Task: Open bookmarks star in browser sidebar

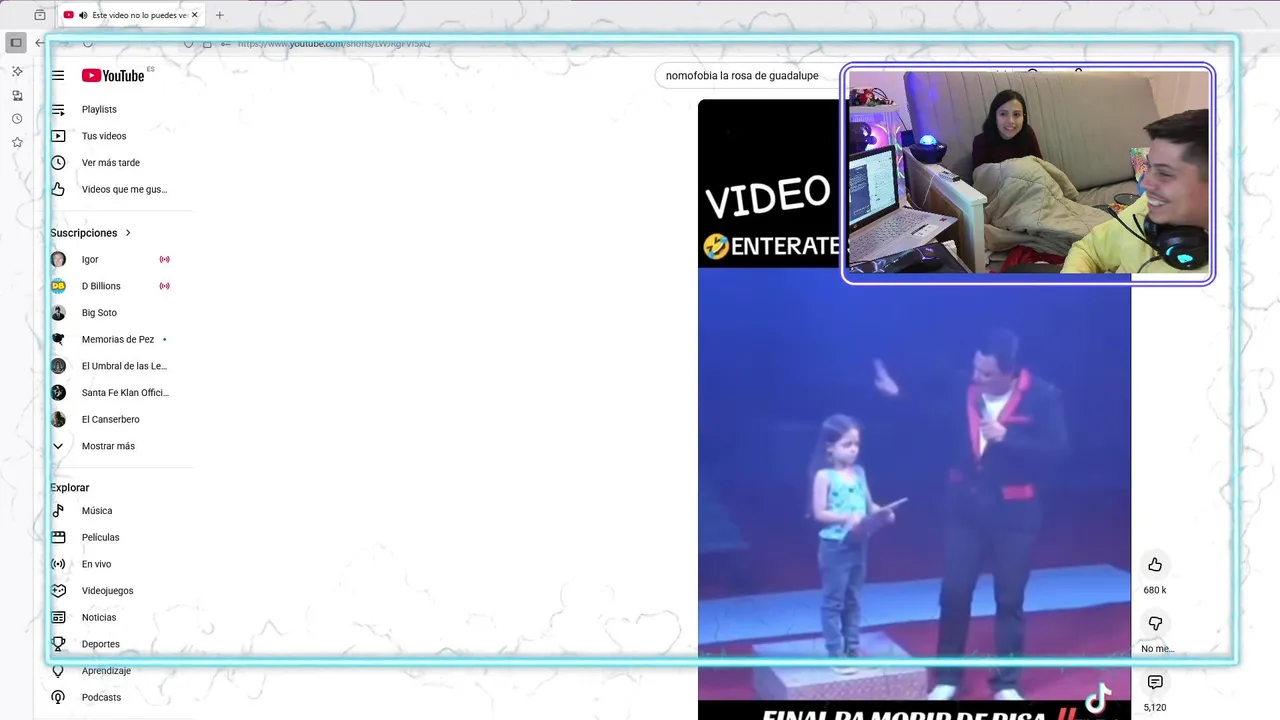Action: pyautogui.click(x=17, y=143)
